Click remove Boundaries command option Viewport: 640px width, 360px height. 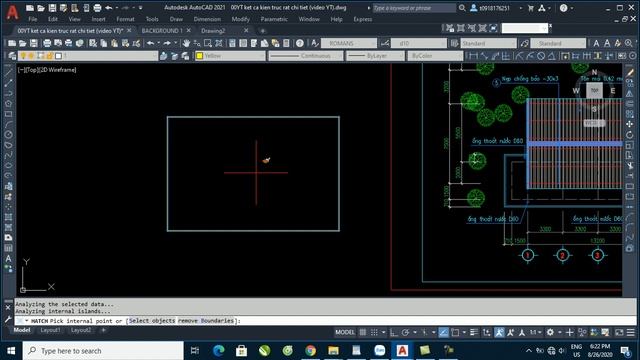pos(206,321)
